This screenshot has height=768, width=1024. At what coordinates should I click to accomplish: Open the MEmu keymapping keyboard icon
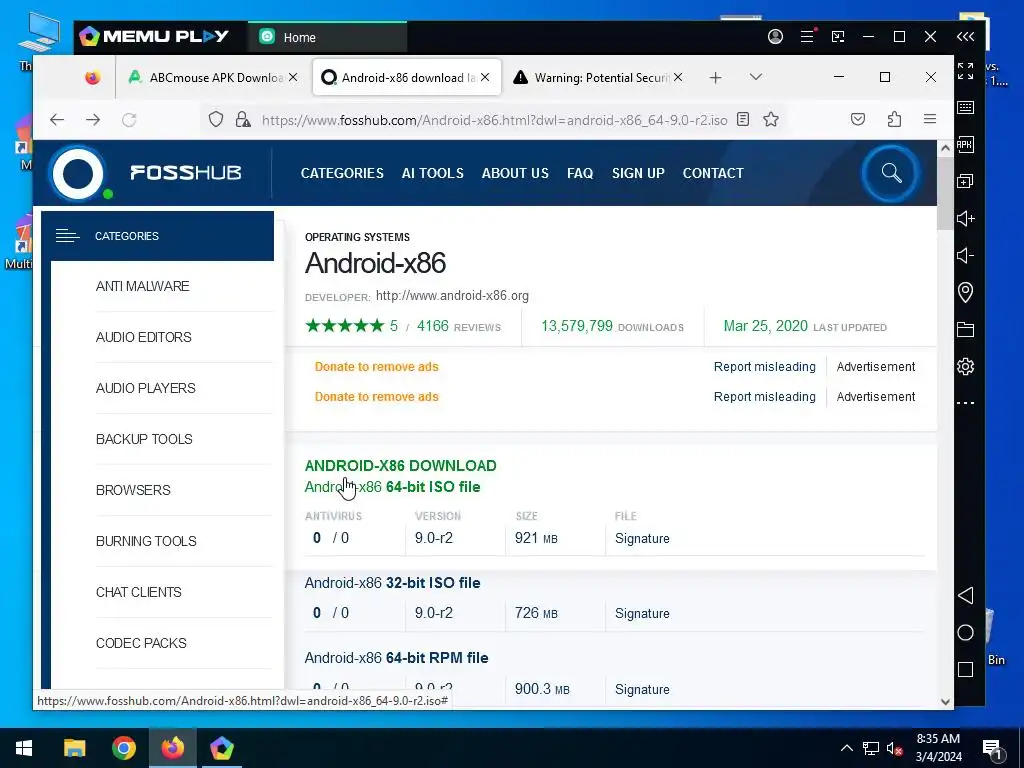coord(965,107)
